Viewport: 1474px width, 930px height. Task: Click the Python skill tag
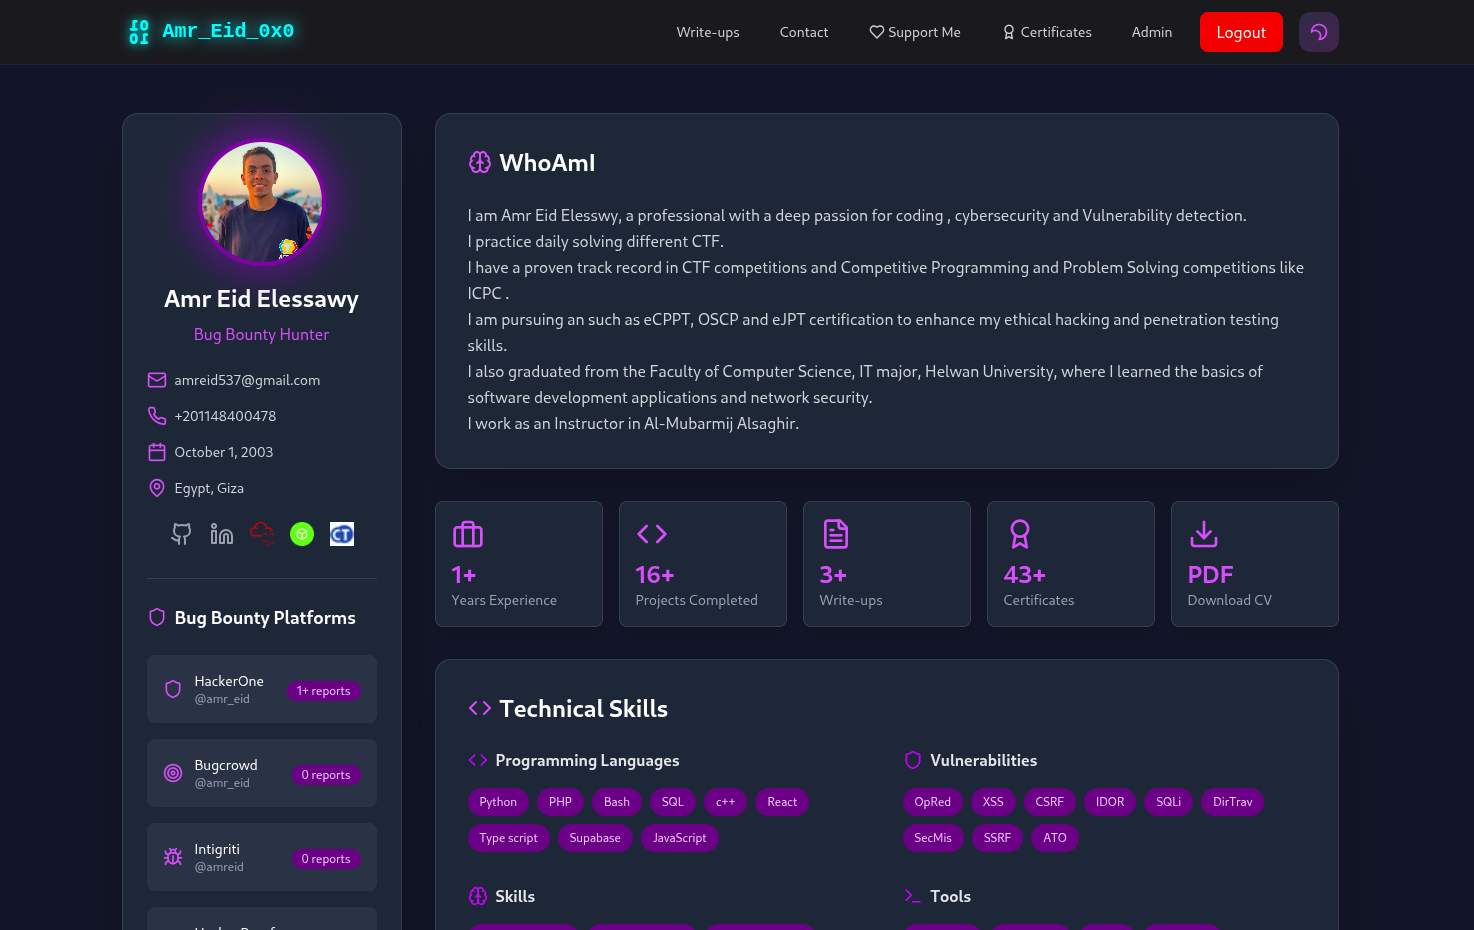[498, 802]
